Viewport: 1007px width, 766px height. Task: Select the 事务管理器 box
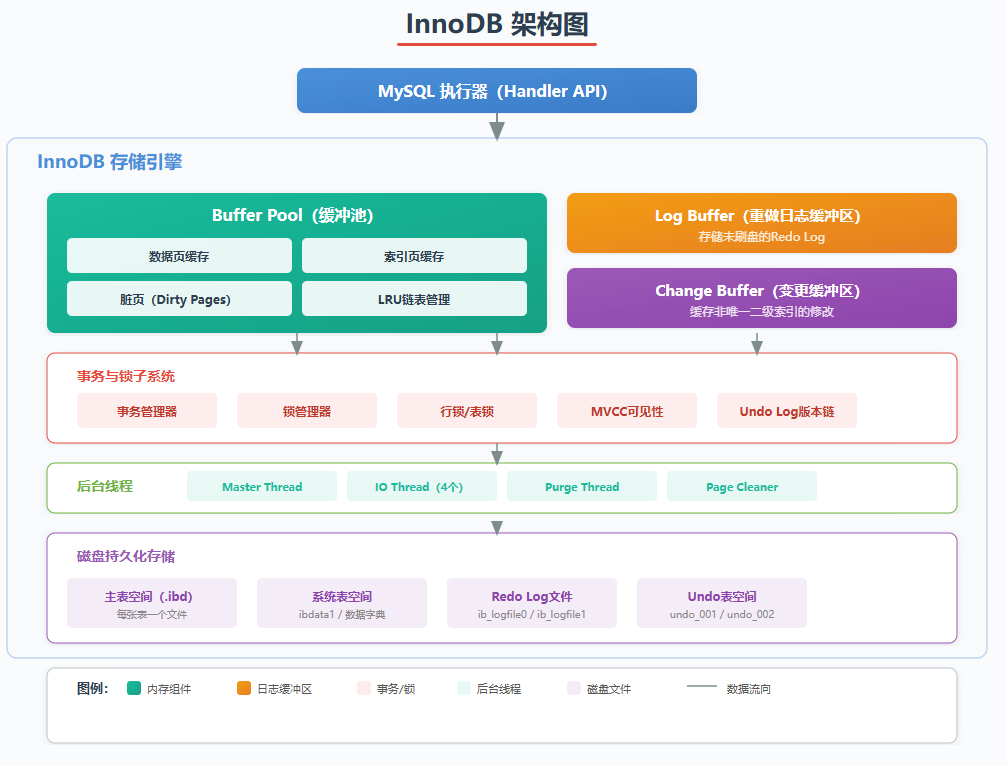pos(147,411)
